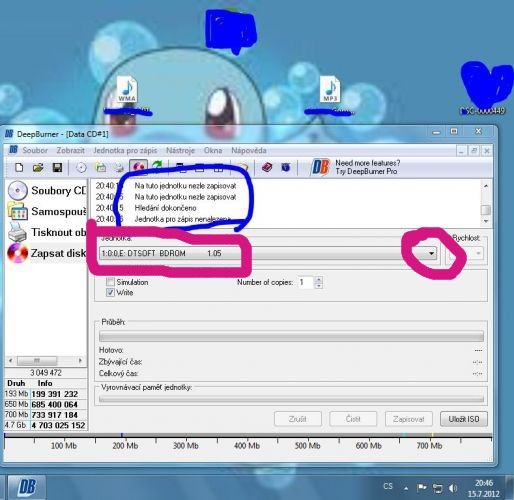Image resolution: width=514 pixels, height=500 pixels.
Task: Click the burn disc toolbar icon
Action: tap(138, 167)
